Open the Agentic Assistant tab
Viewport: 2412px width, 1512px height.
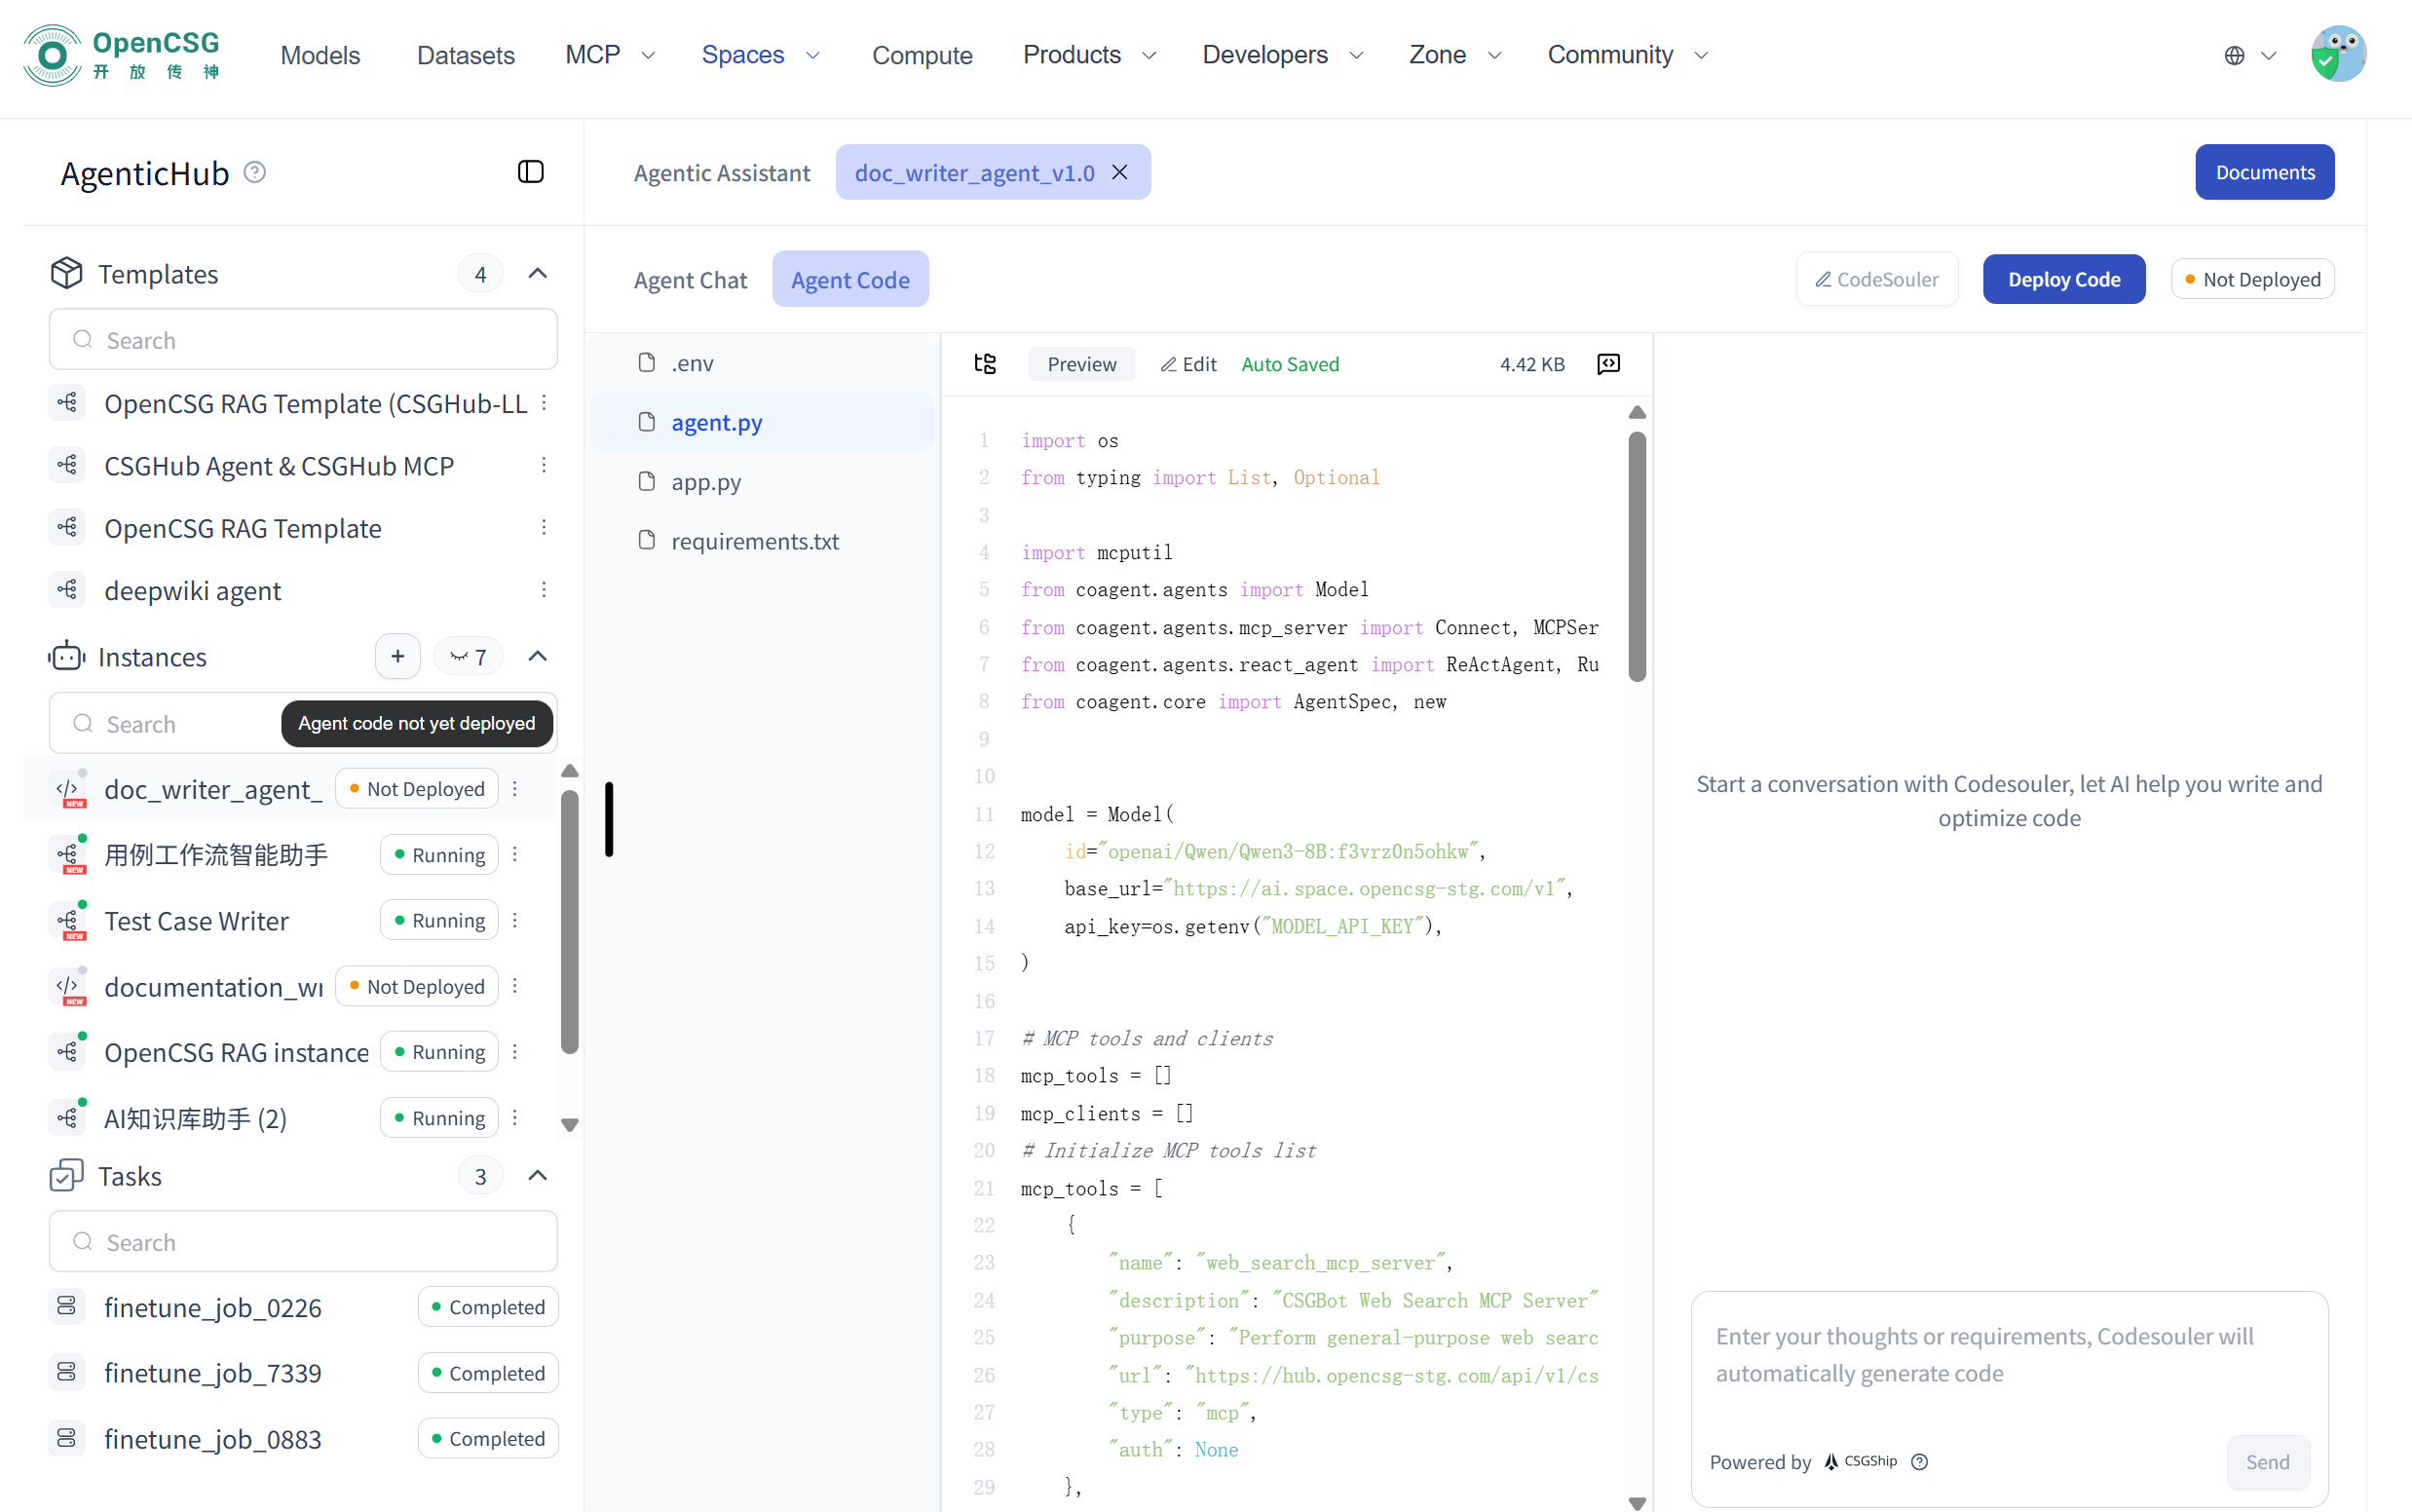tap(721, 173)
